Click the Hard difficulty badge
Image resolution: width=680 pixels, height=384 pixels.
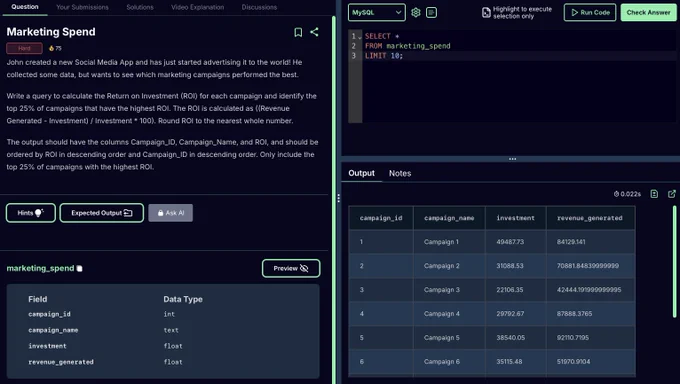[24, 48]
